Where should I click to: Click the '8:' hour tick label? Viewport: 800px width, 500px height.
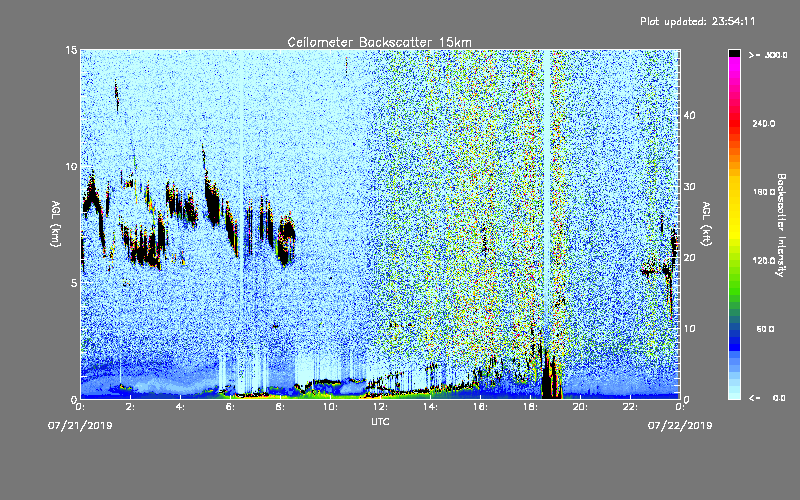click(x=280, y=407)
